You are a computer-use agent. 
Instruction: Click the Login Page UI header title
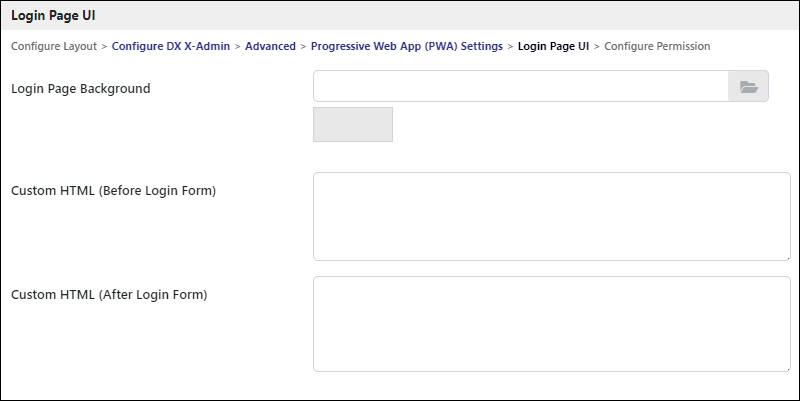pos(53,15)
